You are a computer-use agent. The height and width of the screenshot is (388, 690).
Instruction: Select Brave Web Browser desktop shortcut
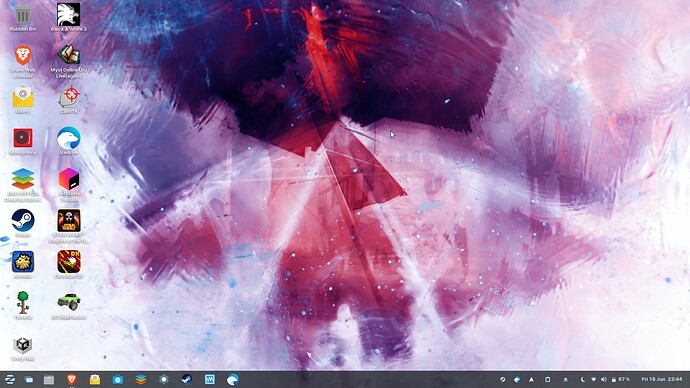(23, 61)
